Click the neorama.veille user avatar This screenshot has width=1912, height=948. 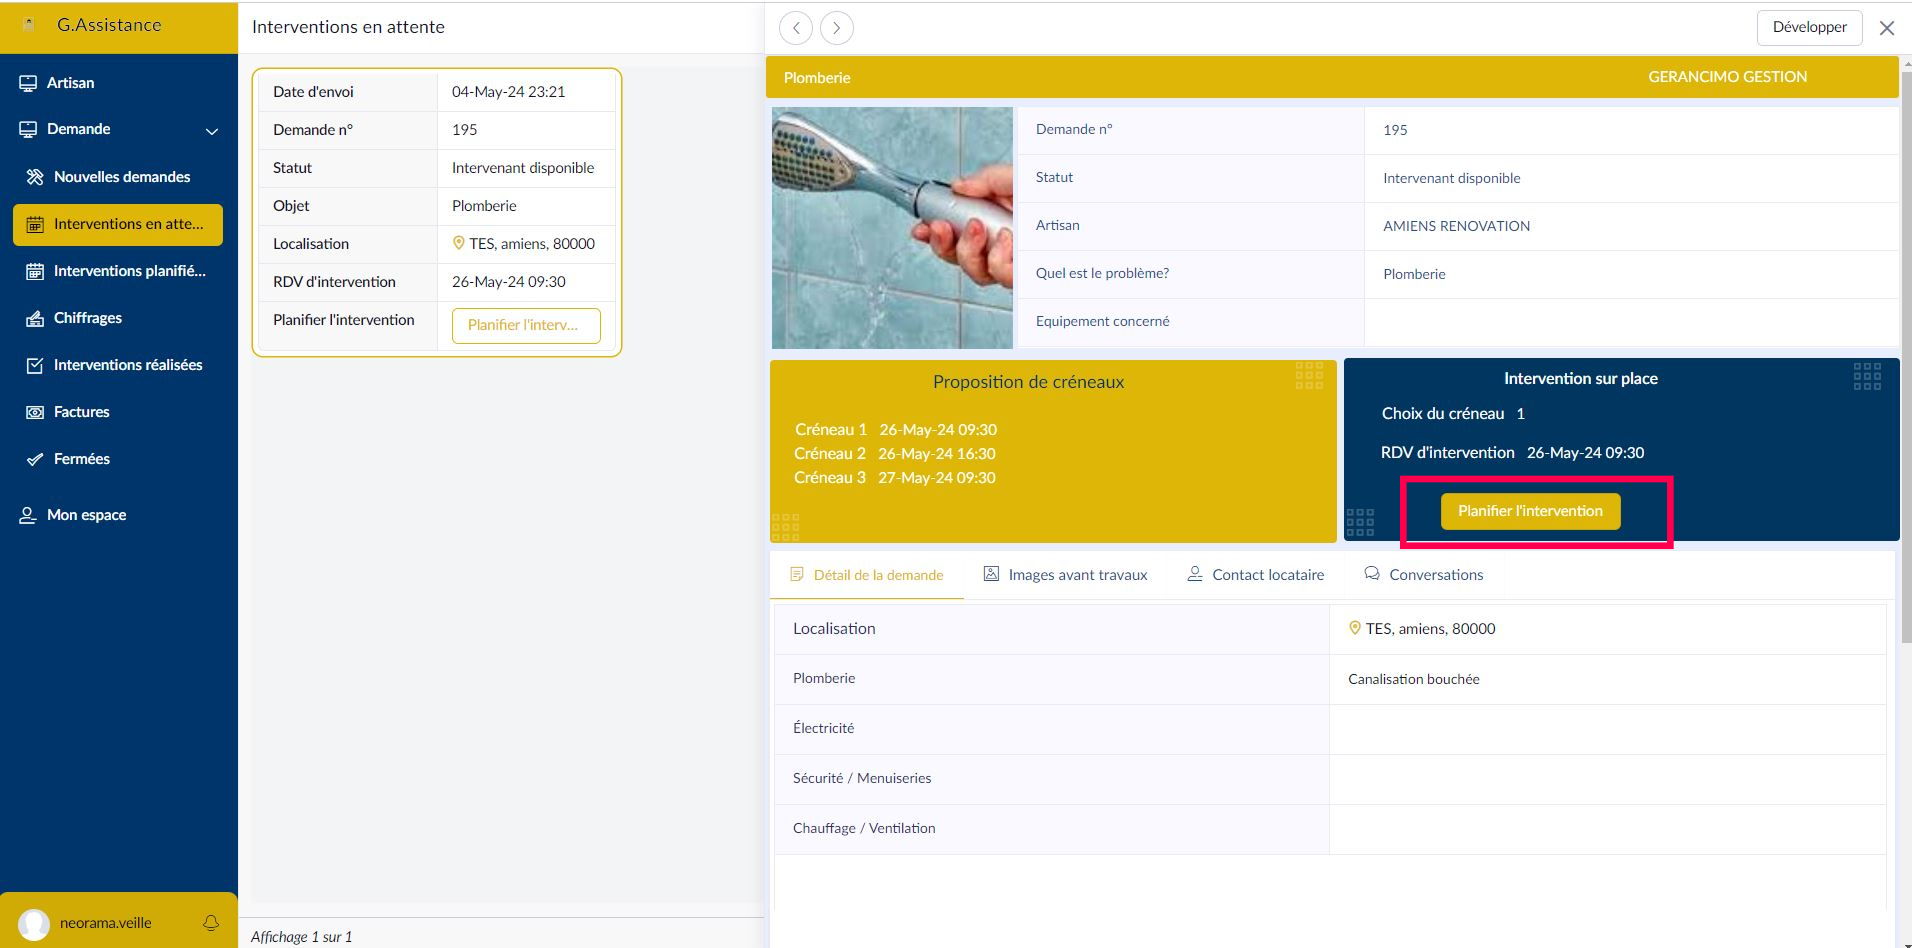34,923
